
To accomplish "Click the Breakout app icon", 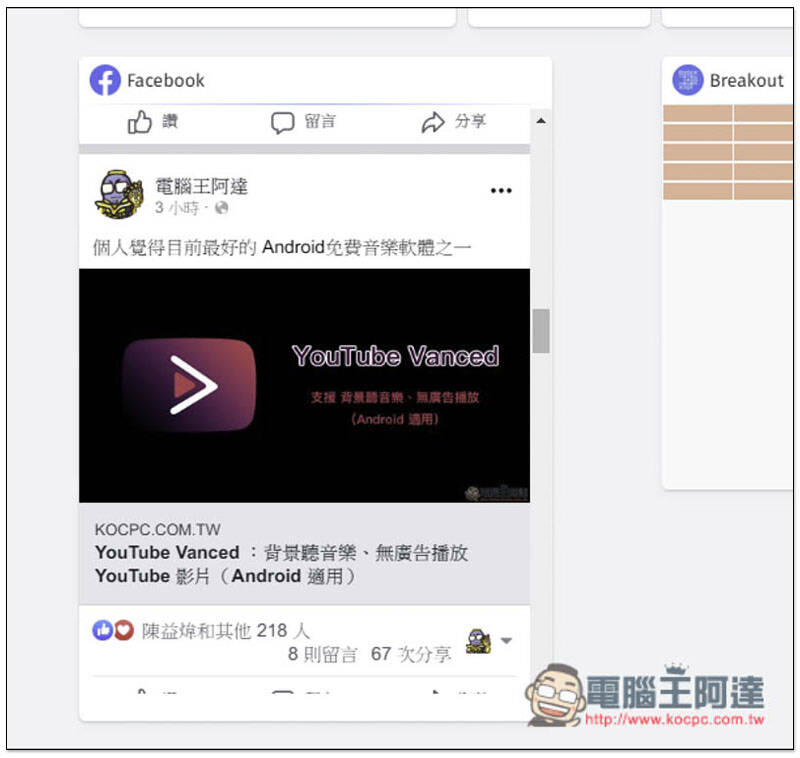I will point(687,80).
